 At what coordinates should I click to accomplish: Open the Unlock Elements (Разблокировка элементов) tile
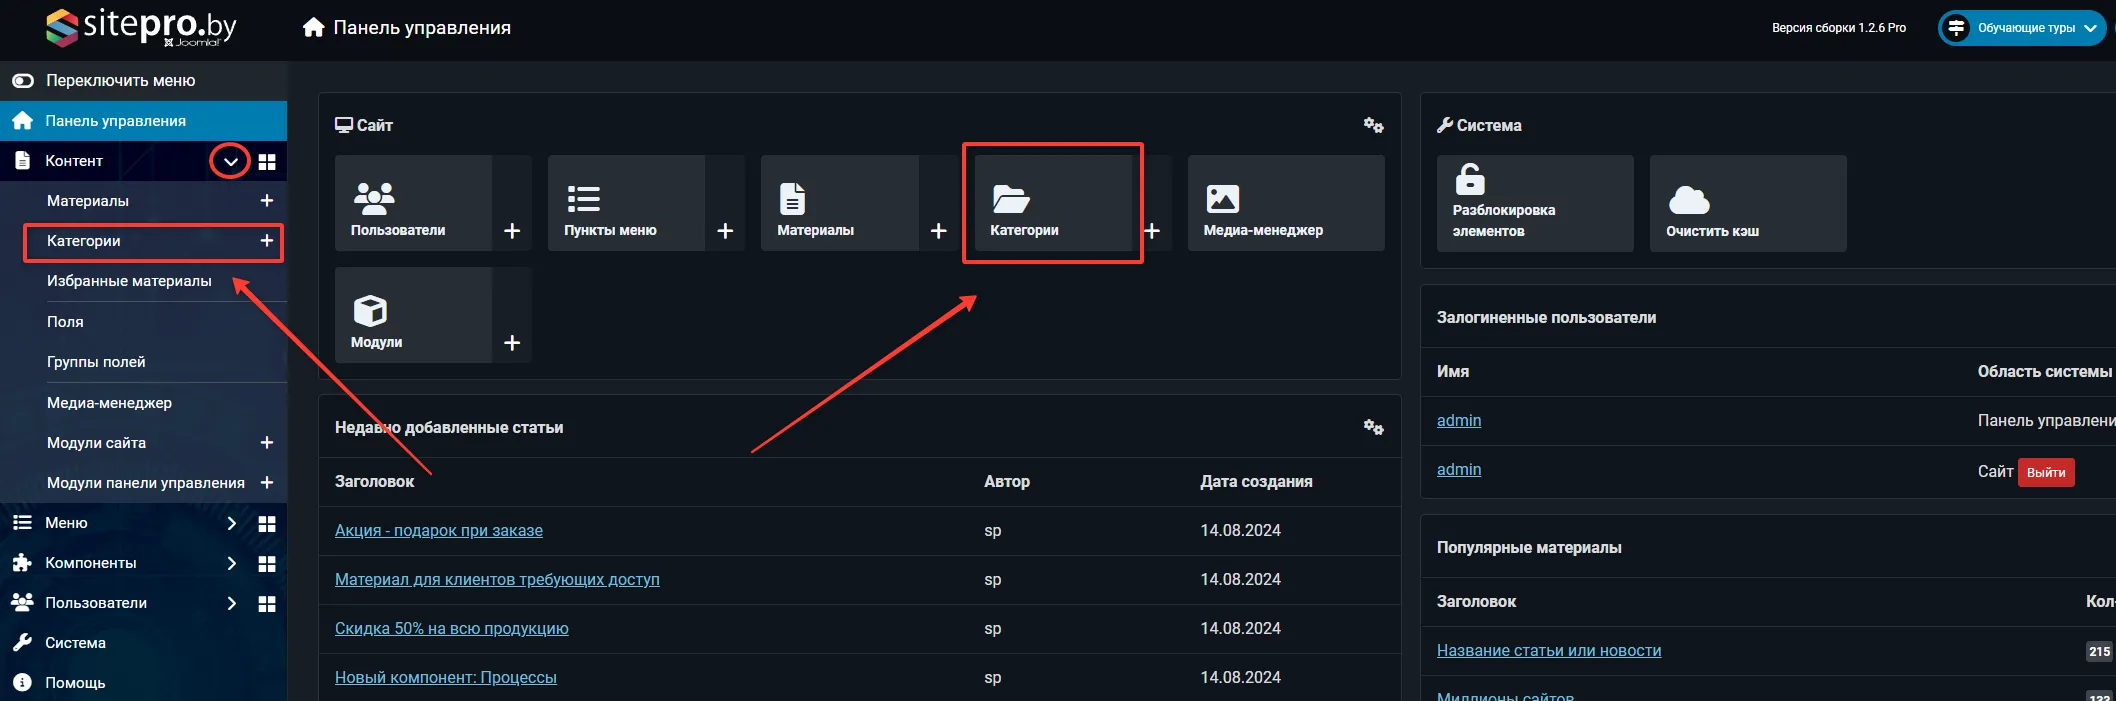click(x=1534, y=203)
